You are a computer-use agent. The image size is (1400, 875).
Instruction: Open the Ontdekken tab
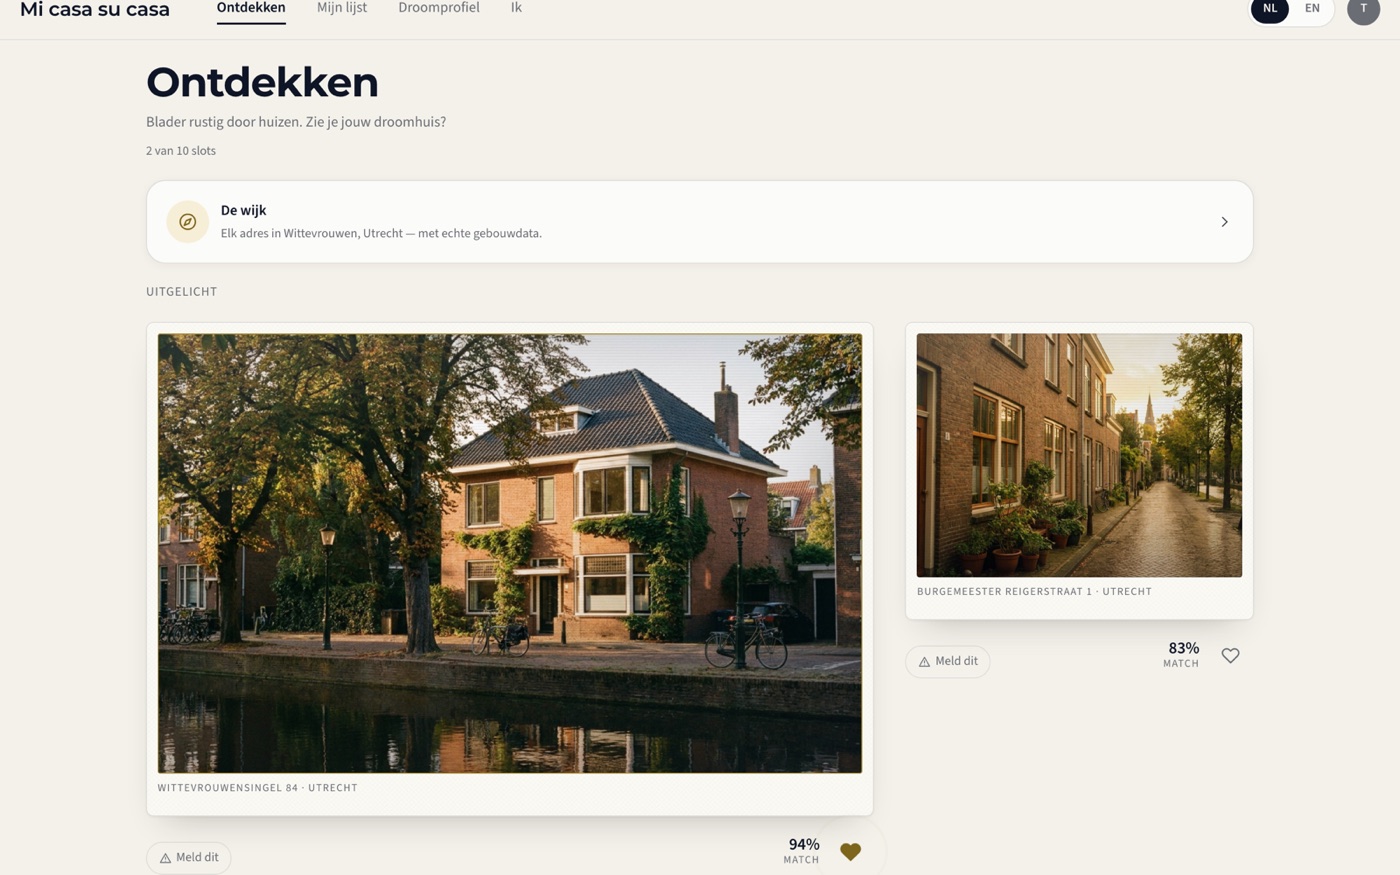[251, 9]
